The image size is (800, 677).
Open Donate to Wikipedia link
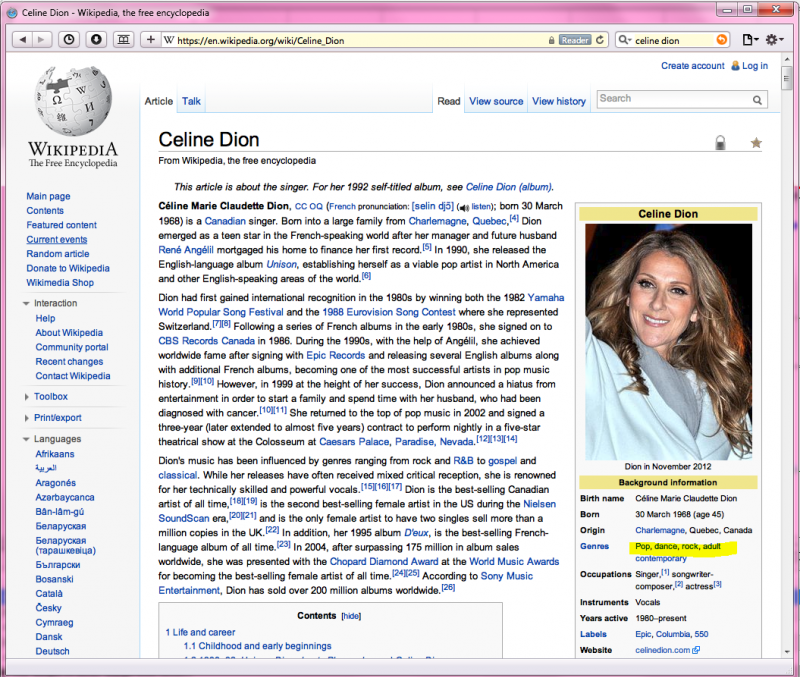tap(68, 268)
